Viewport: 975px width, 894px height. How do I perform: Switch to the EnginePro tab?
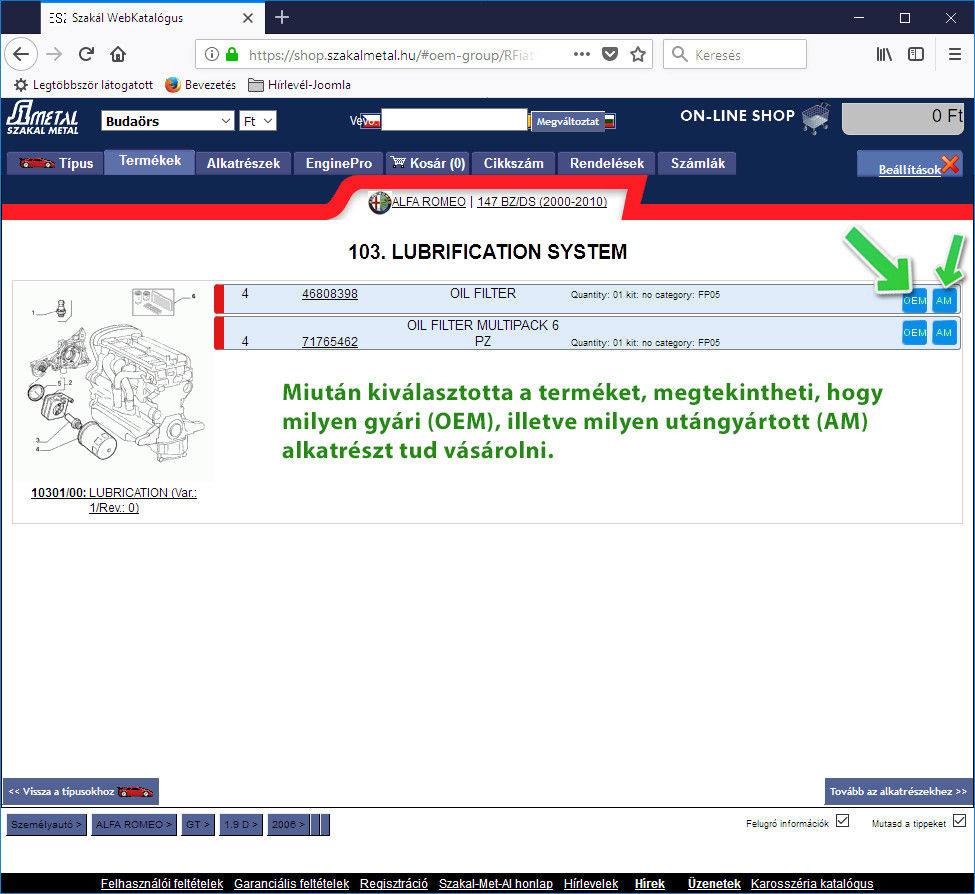click(x=339, y=164)
